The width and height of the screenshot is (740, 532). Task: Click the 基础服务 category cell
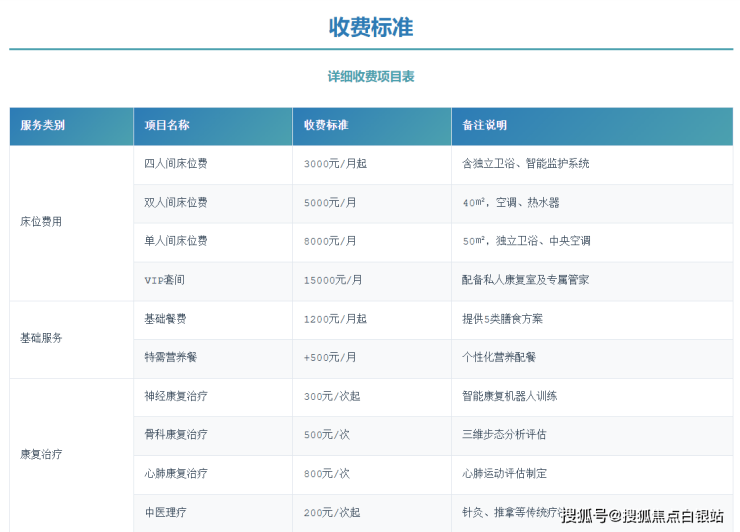[41, 338]
